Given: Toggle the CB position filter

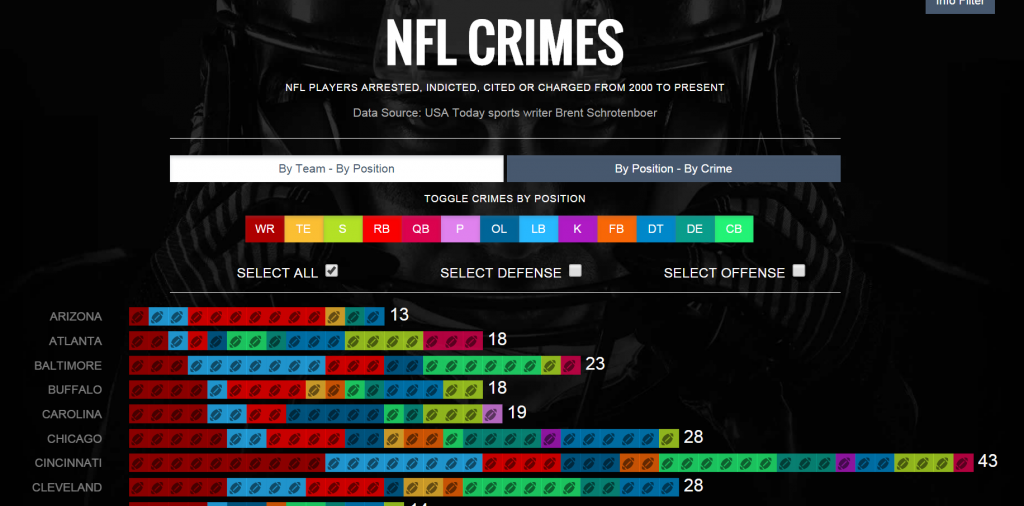Looking at the screenshot, I should click(x=734, y=229).
